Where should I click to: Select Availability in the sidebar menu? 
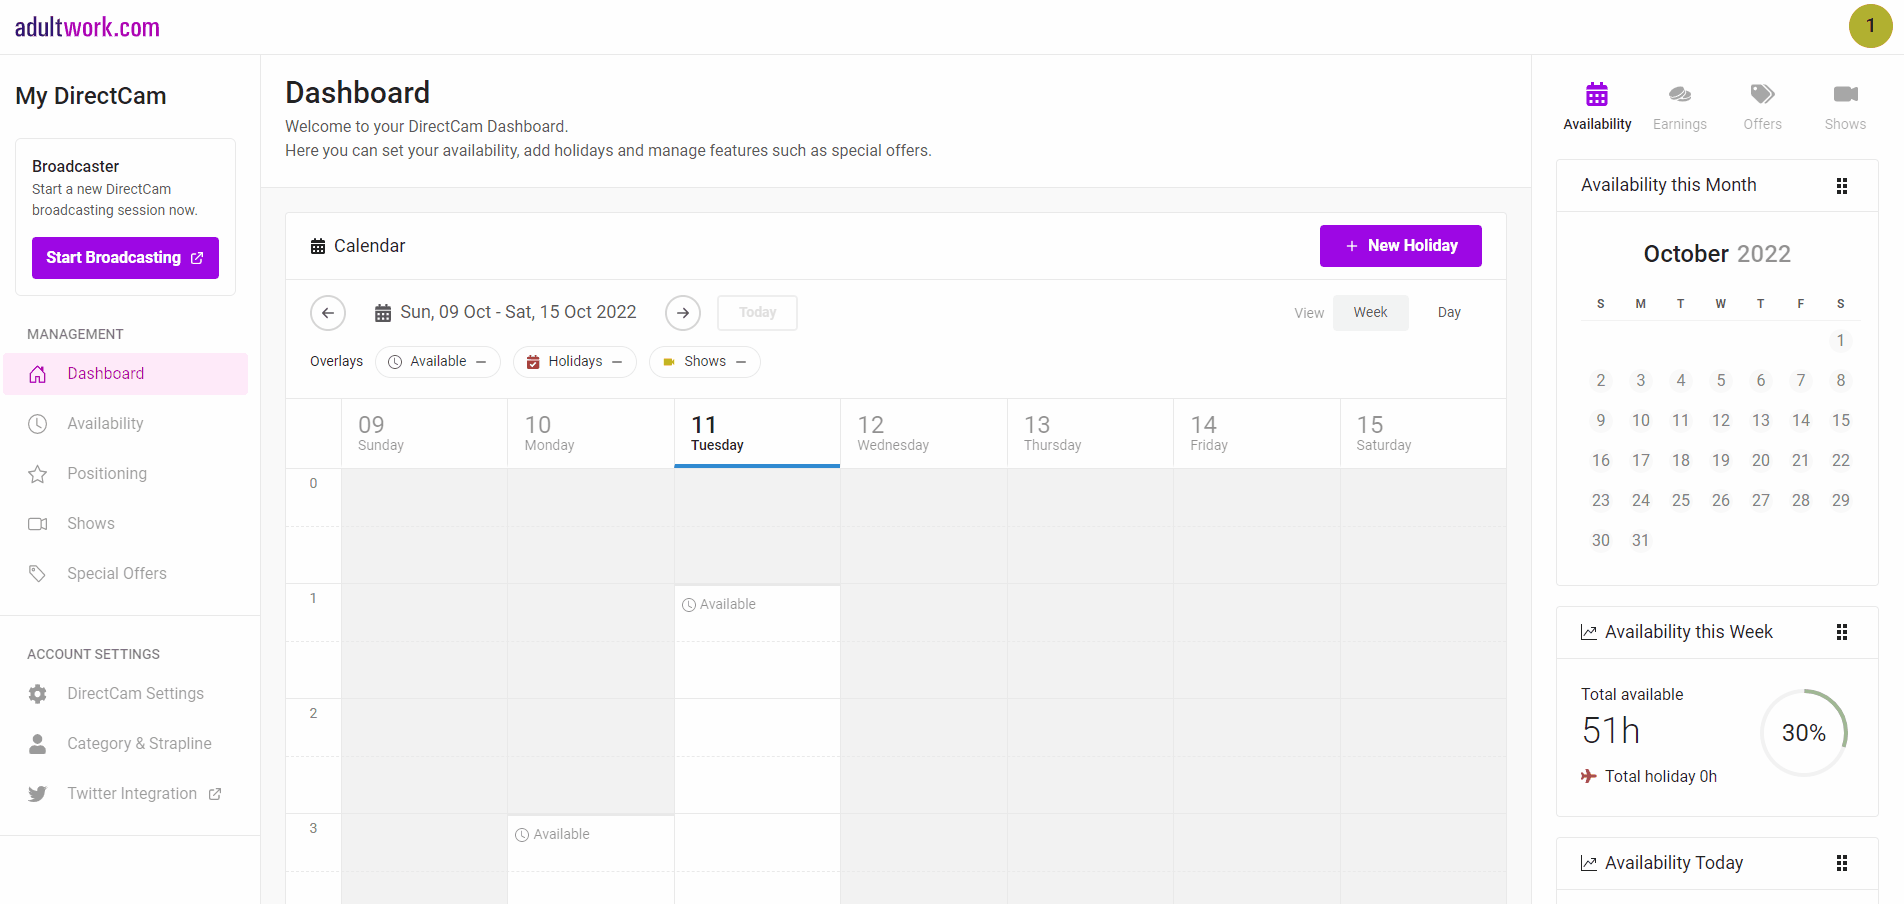105,423
